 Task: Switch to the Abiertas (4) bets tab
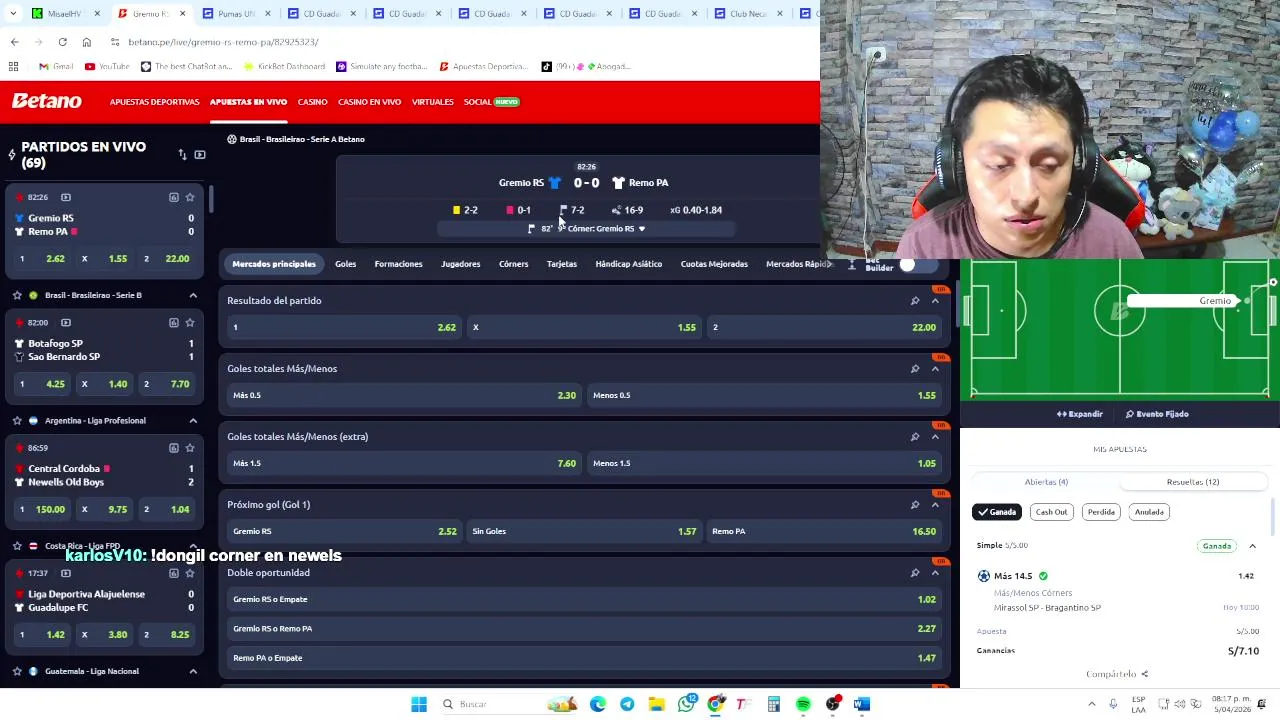click(x=1046, y=482)
